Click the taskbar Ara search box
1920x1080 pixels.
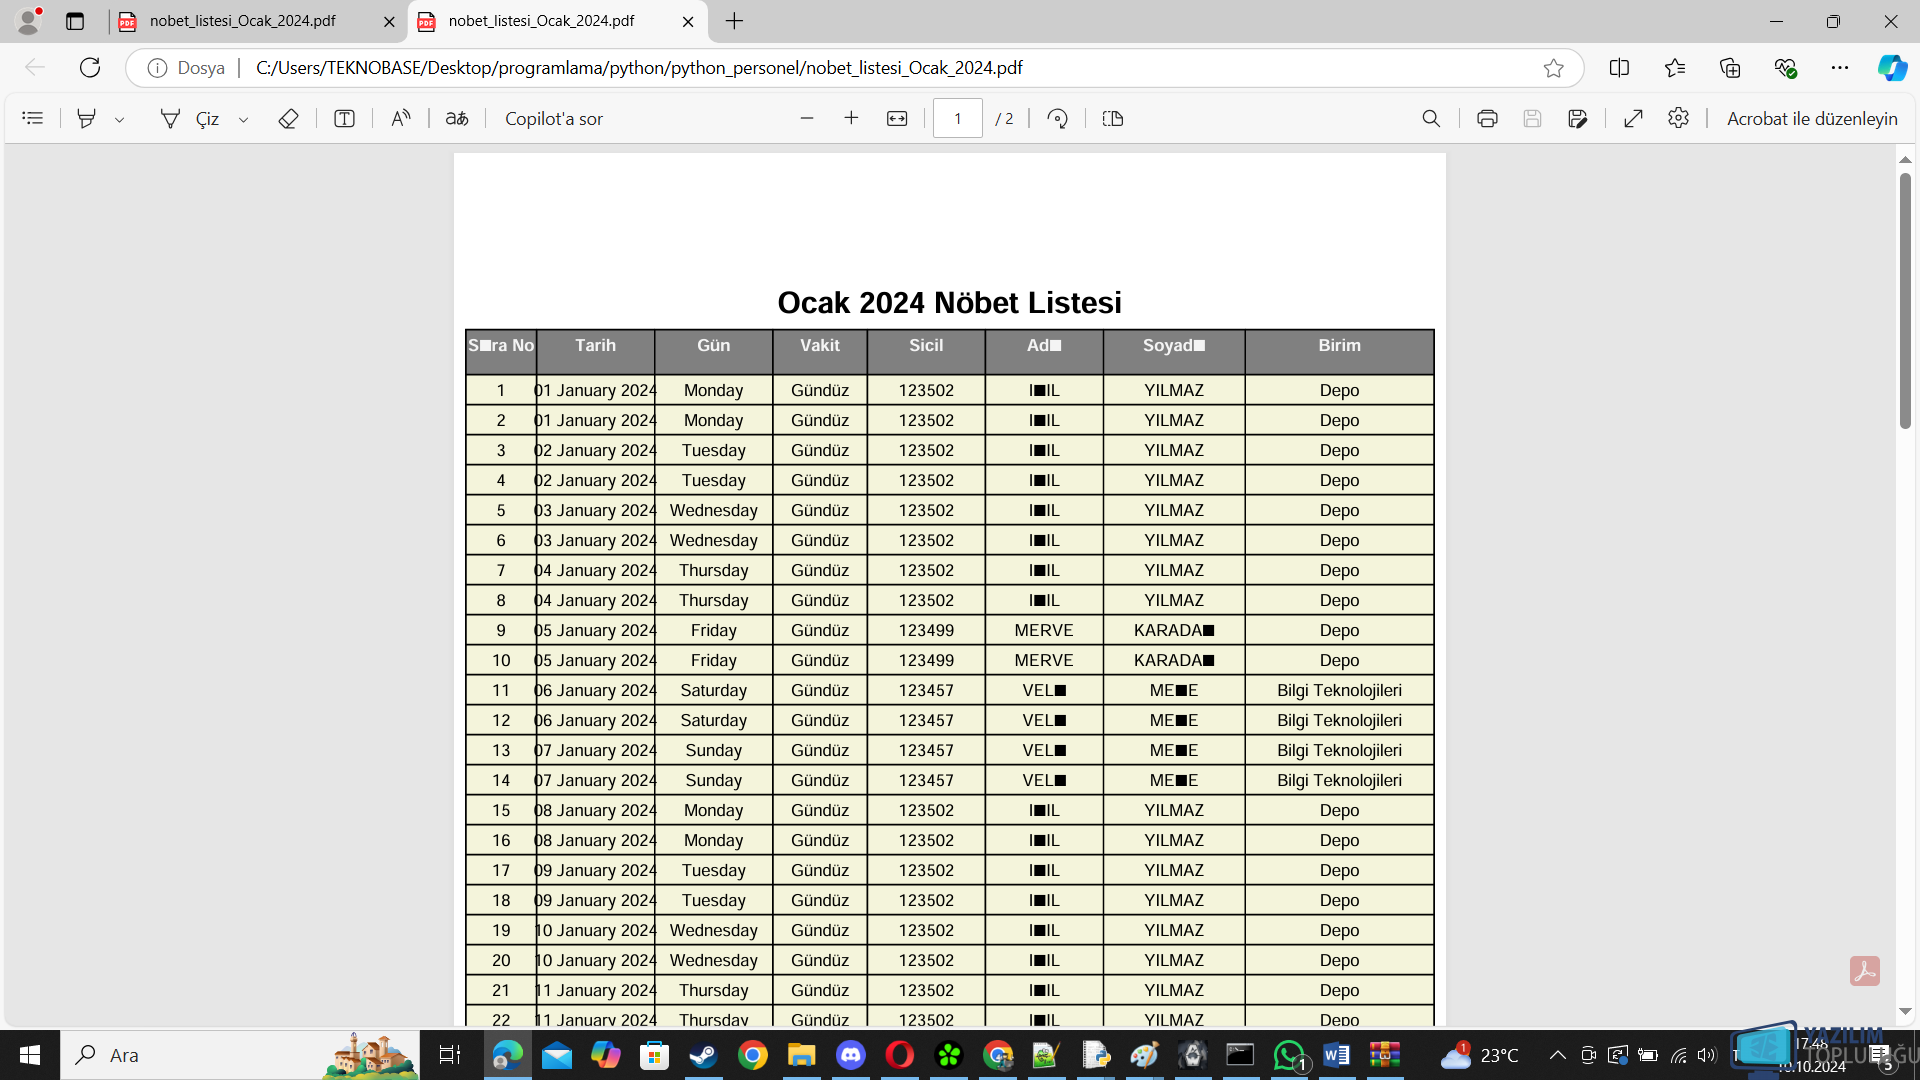(x=240, y=1055)
